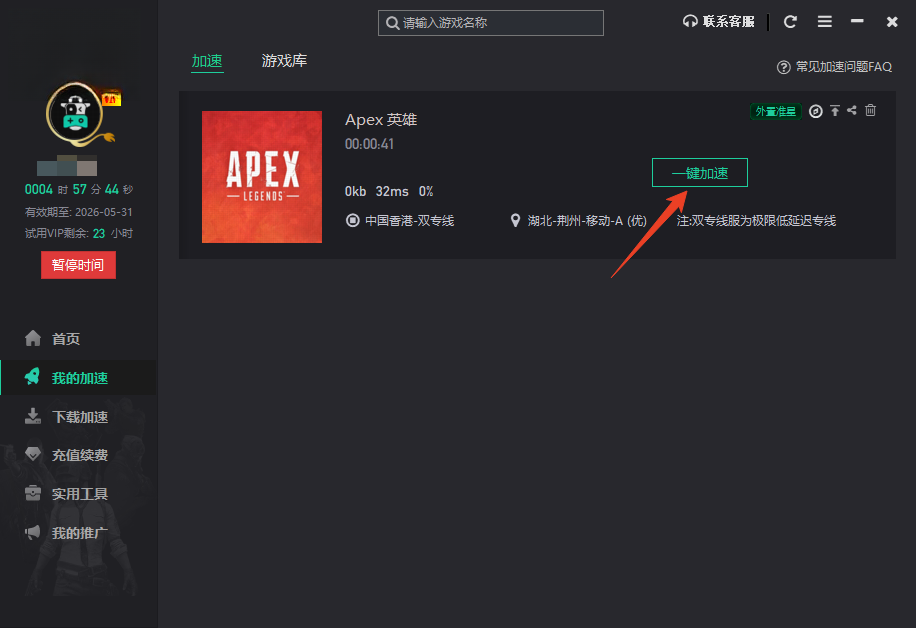Click the note 注:双专线服为极限低延迟专线
Image resolution: width=916 pixels, height=628 pixels.
coord(757,221)
